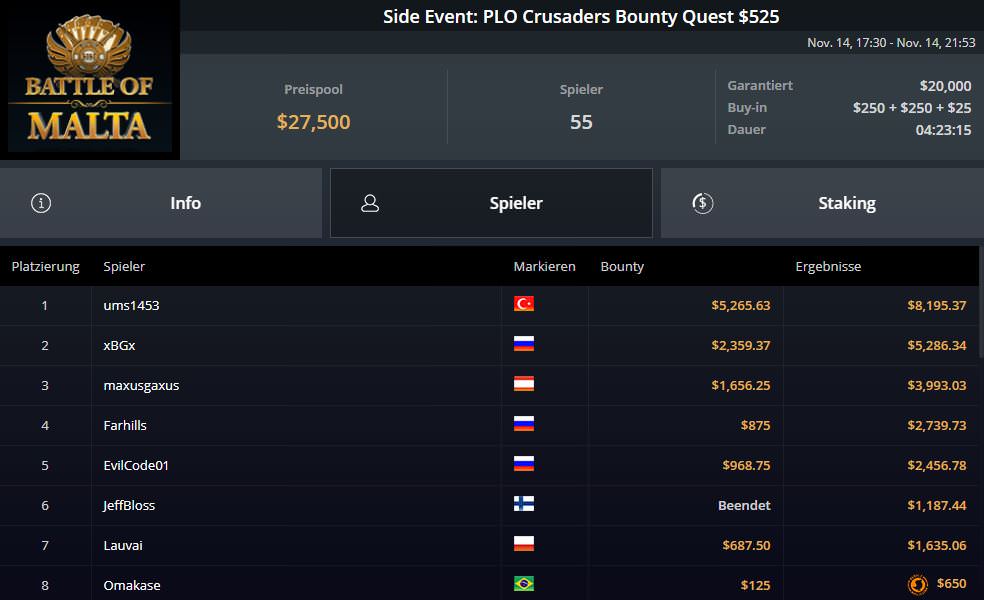The height and width of the screenshot is (600, 984).
Task: Click the info circle icon
Action: (x=41, y=203)
